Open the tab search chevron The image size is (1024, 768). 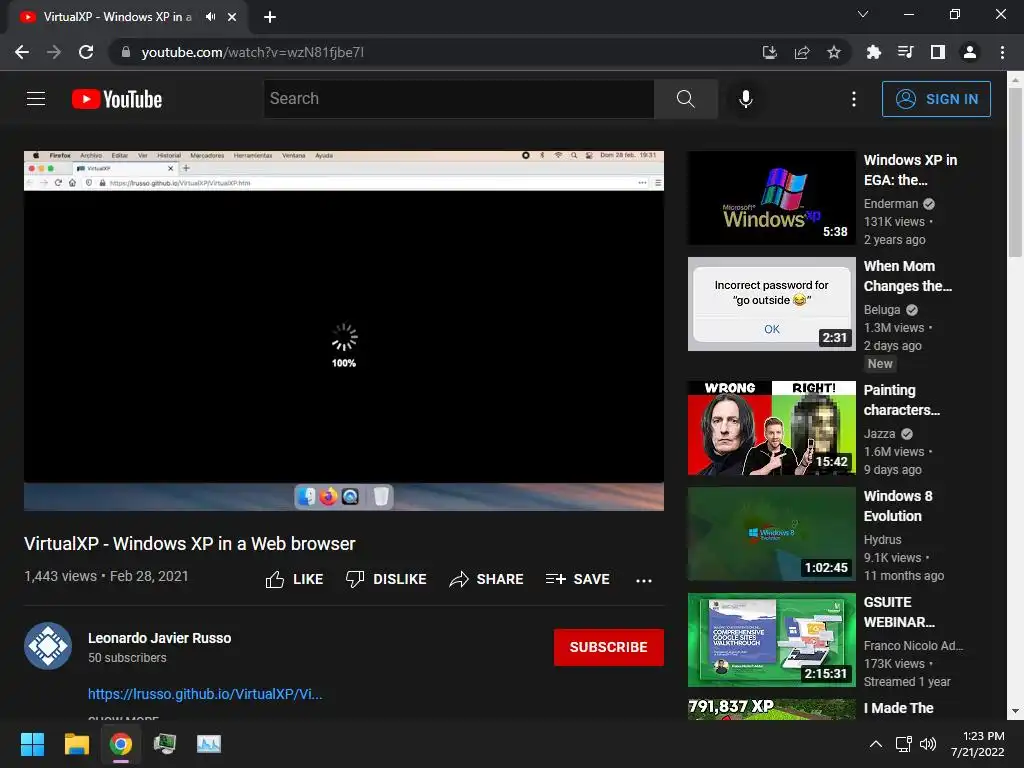click(x=863, y=14)
